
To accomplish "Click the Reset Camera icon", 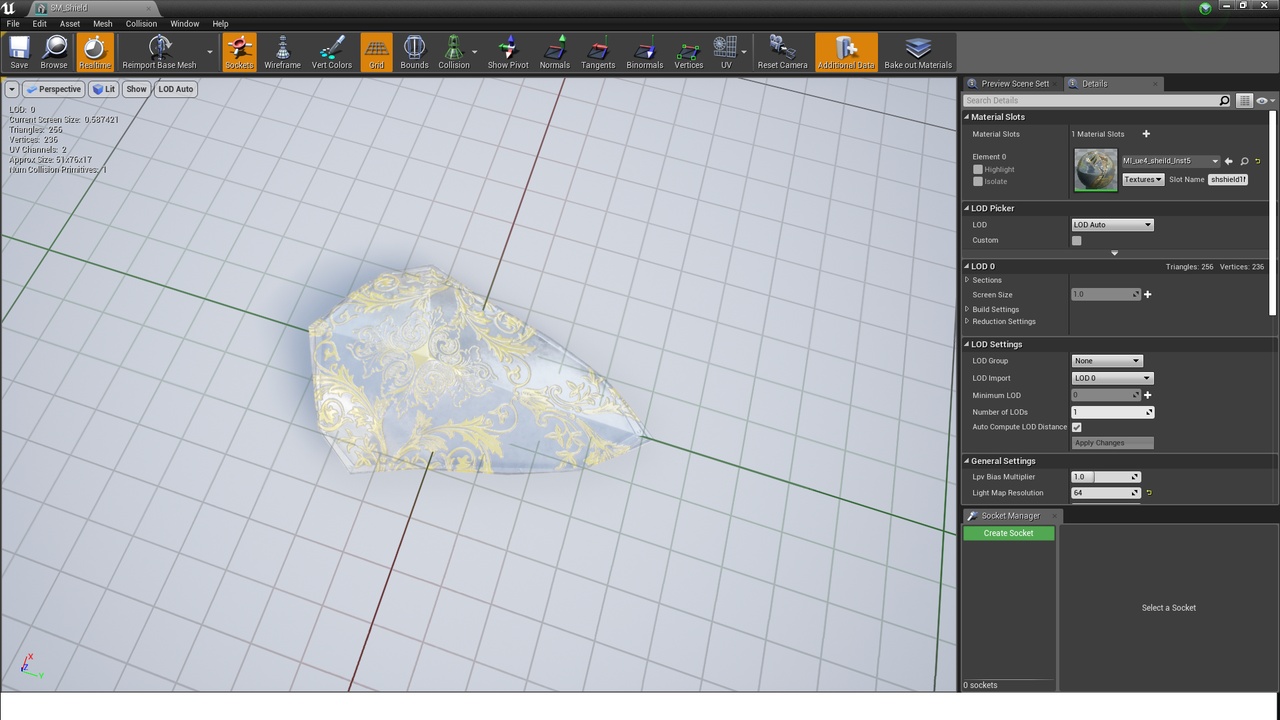I will (782, 52).
